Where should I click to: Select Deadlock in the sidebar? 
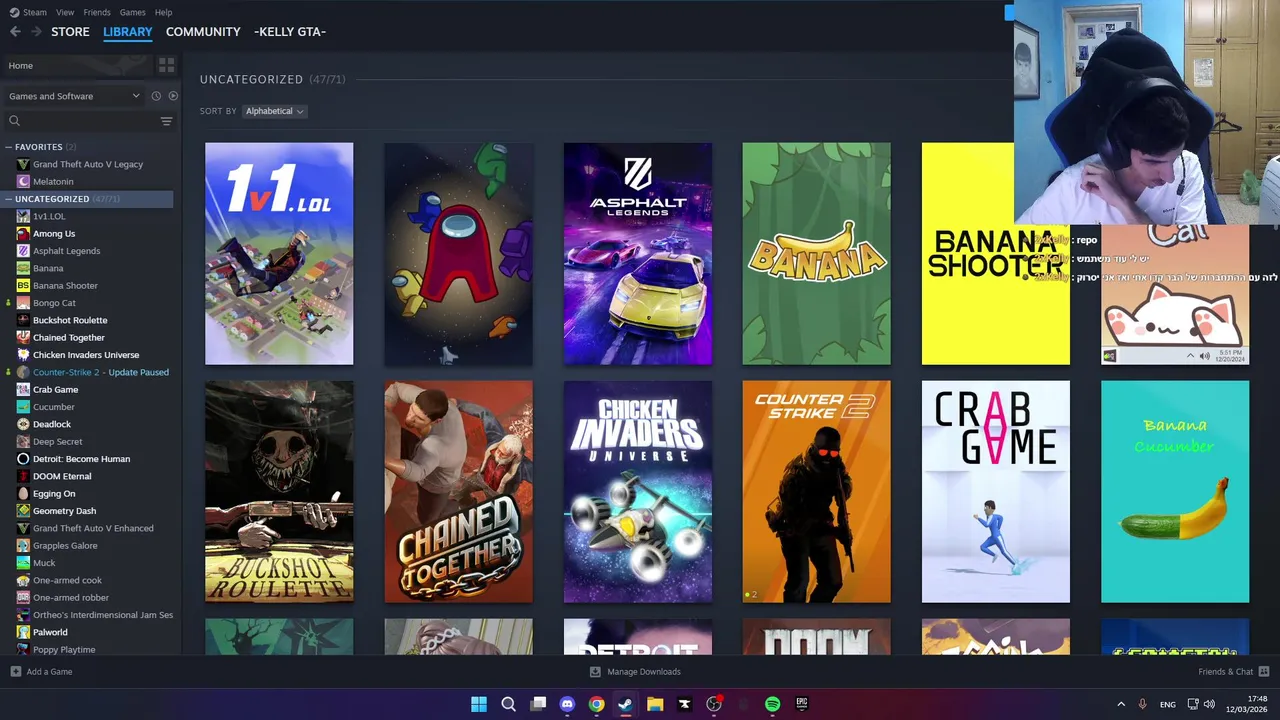(x=52, y=424)
